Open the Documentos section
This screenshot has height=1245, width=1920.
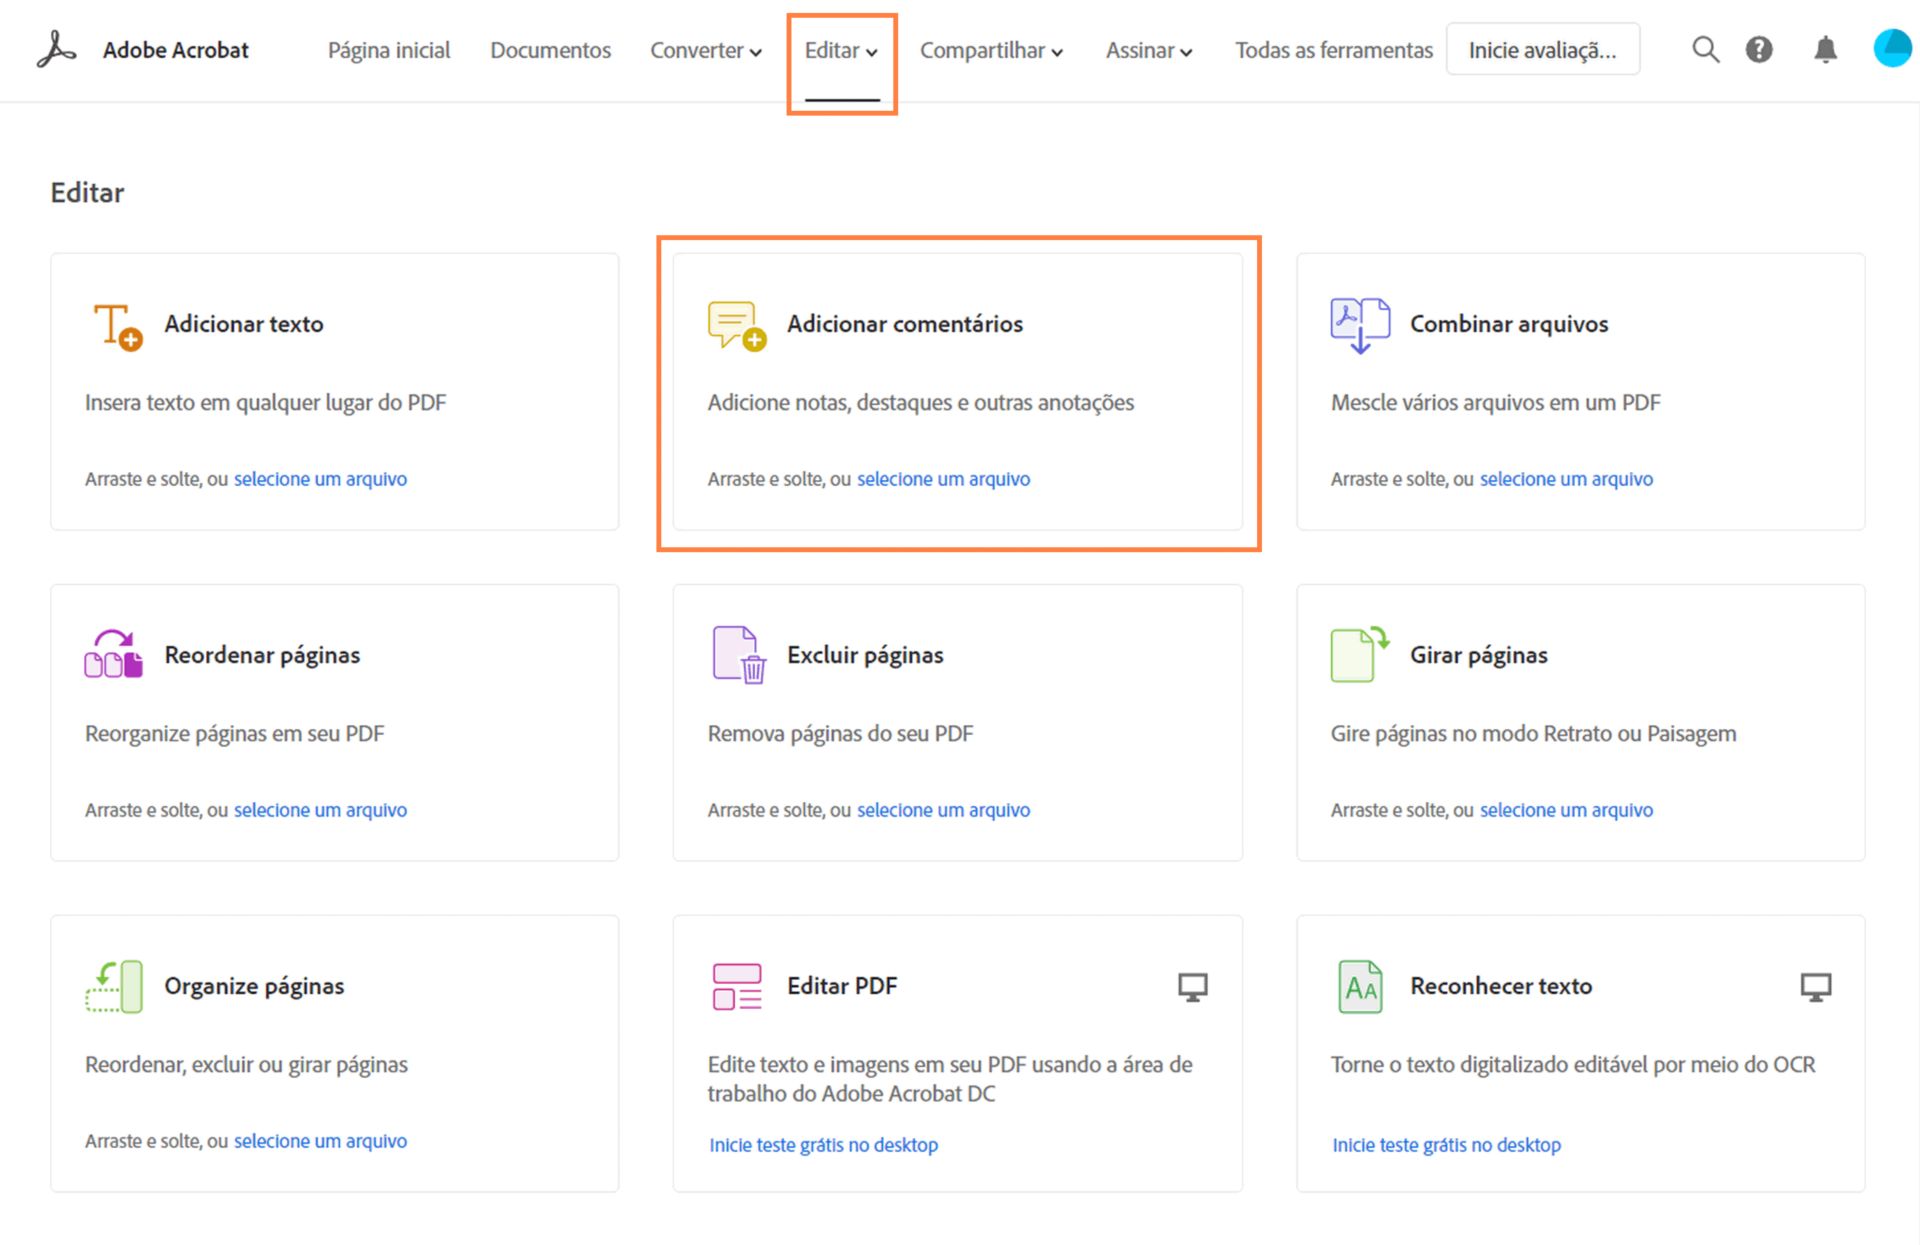(550, 50)
